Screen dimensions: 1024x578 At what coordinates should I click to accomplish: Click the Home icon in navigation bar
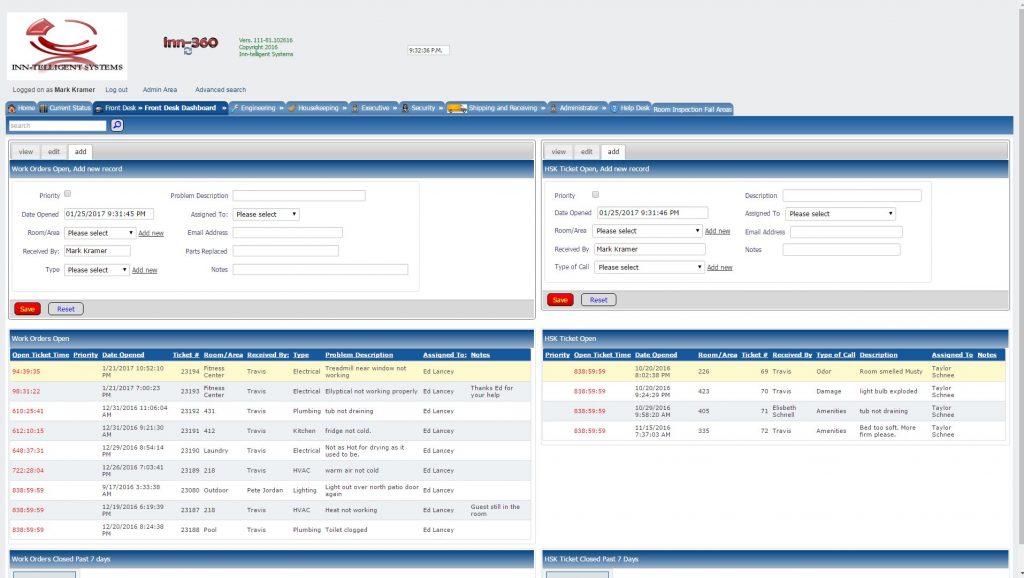coord(12,108)
